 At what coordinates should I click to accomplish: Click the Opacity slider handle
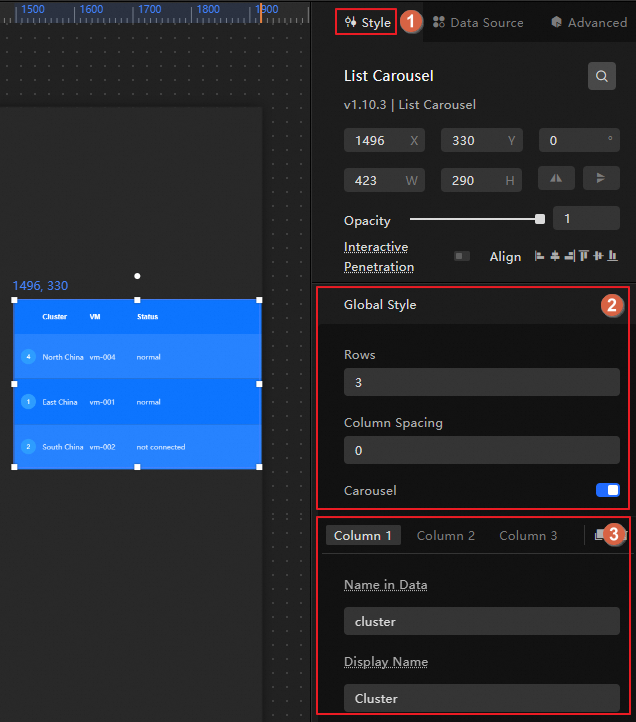[540, 219]
